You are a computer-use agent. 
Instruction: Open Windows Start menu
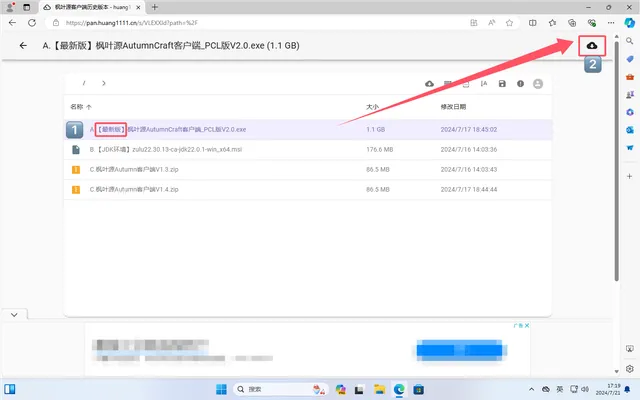point(221,389)
